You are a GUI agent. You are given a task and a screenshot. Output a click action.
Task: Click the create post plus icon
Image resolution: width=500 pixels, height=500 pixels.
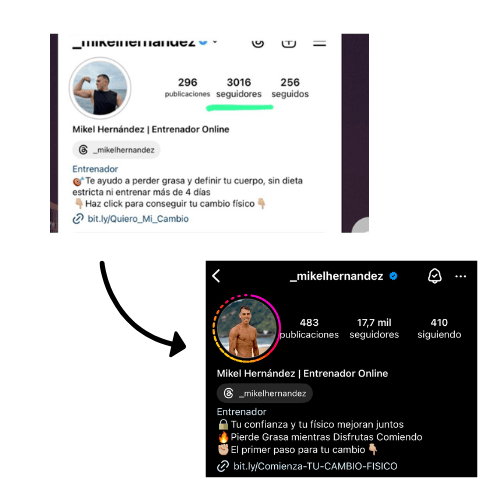[x=289, y=43]
